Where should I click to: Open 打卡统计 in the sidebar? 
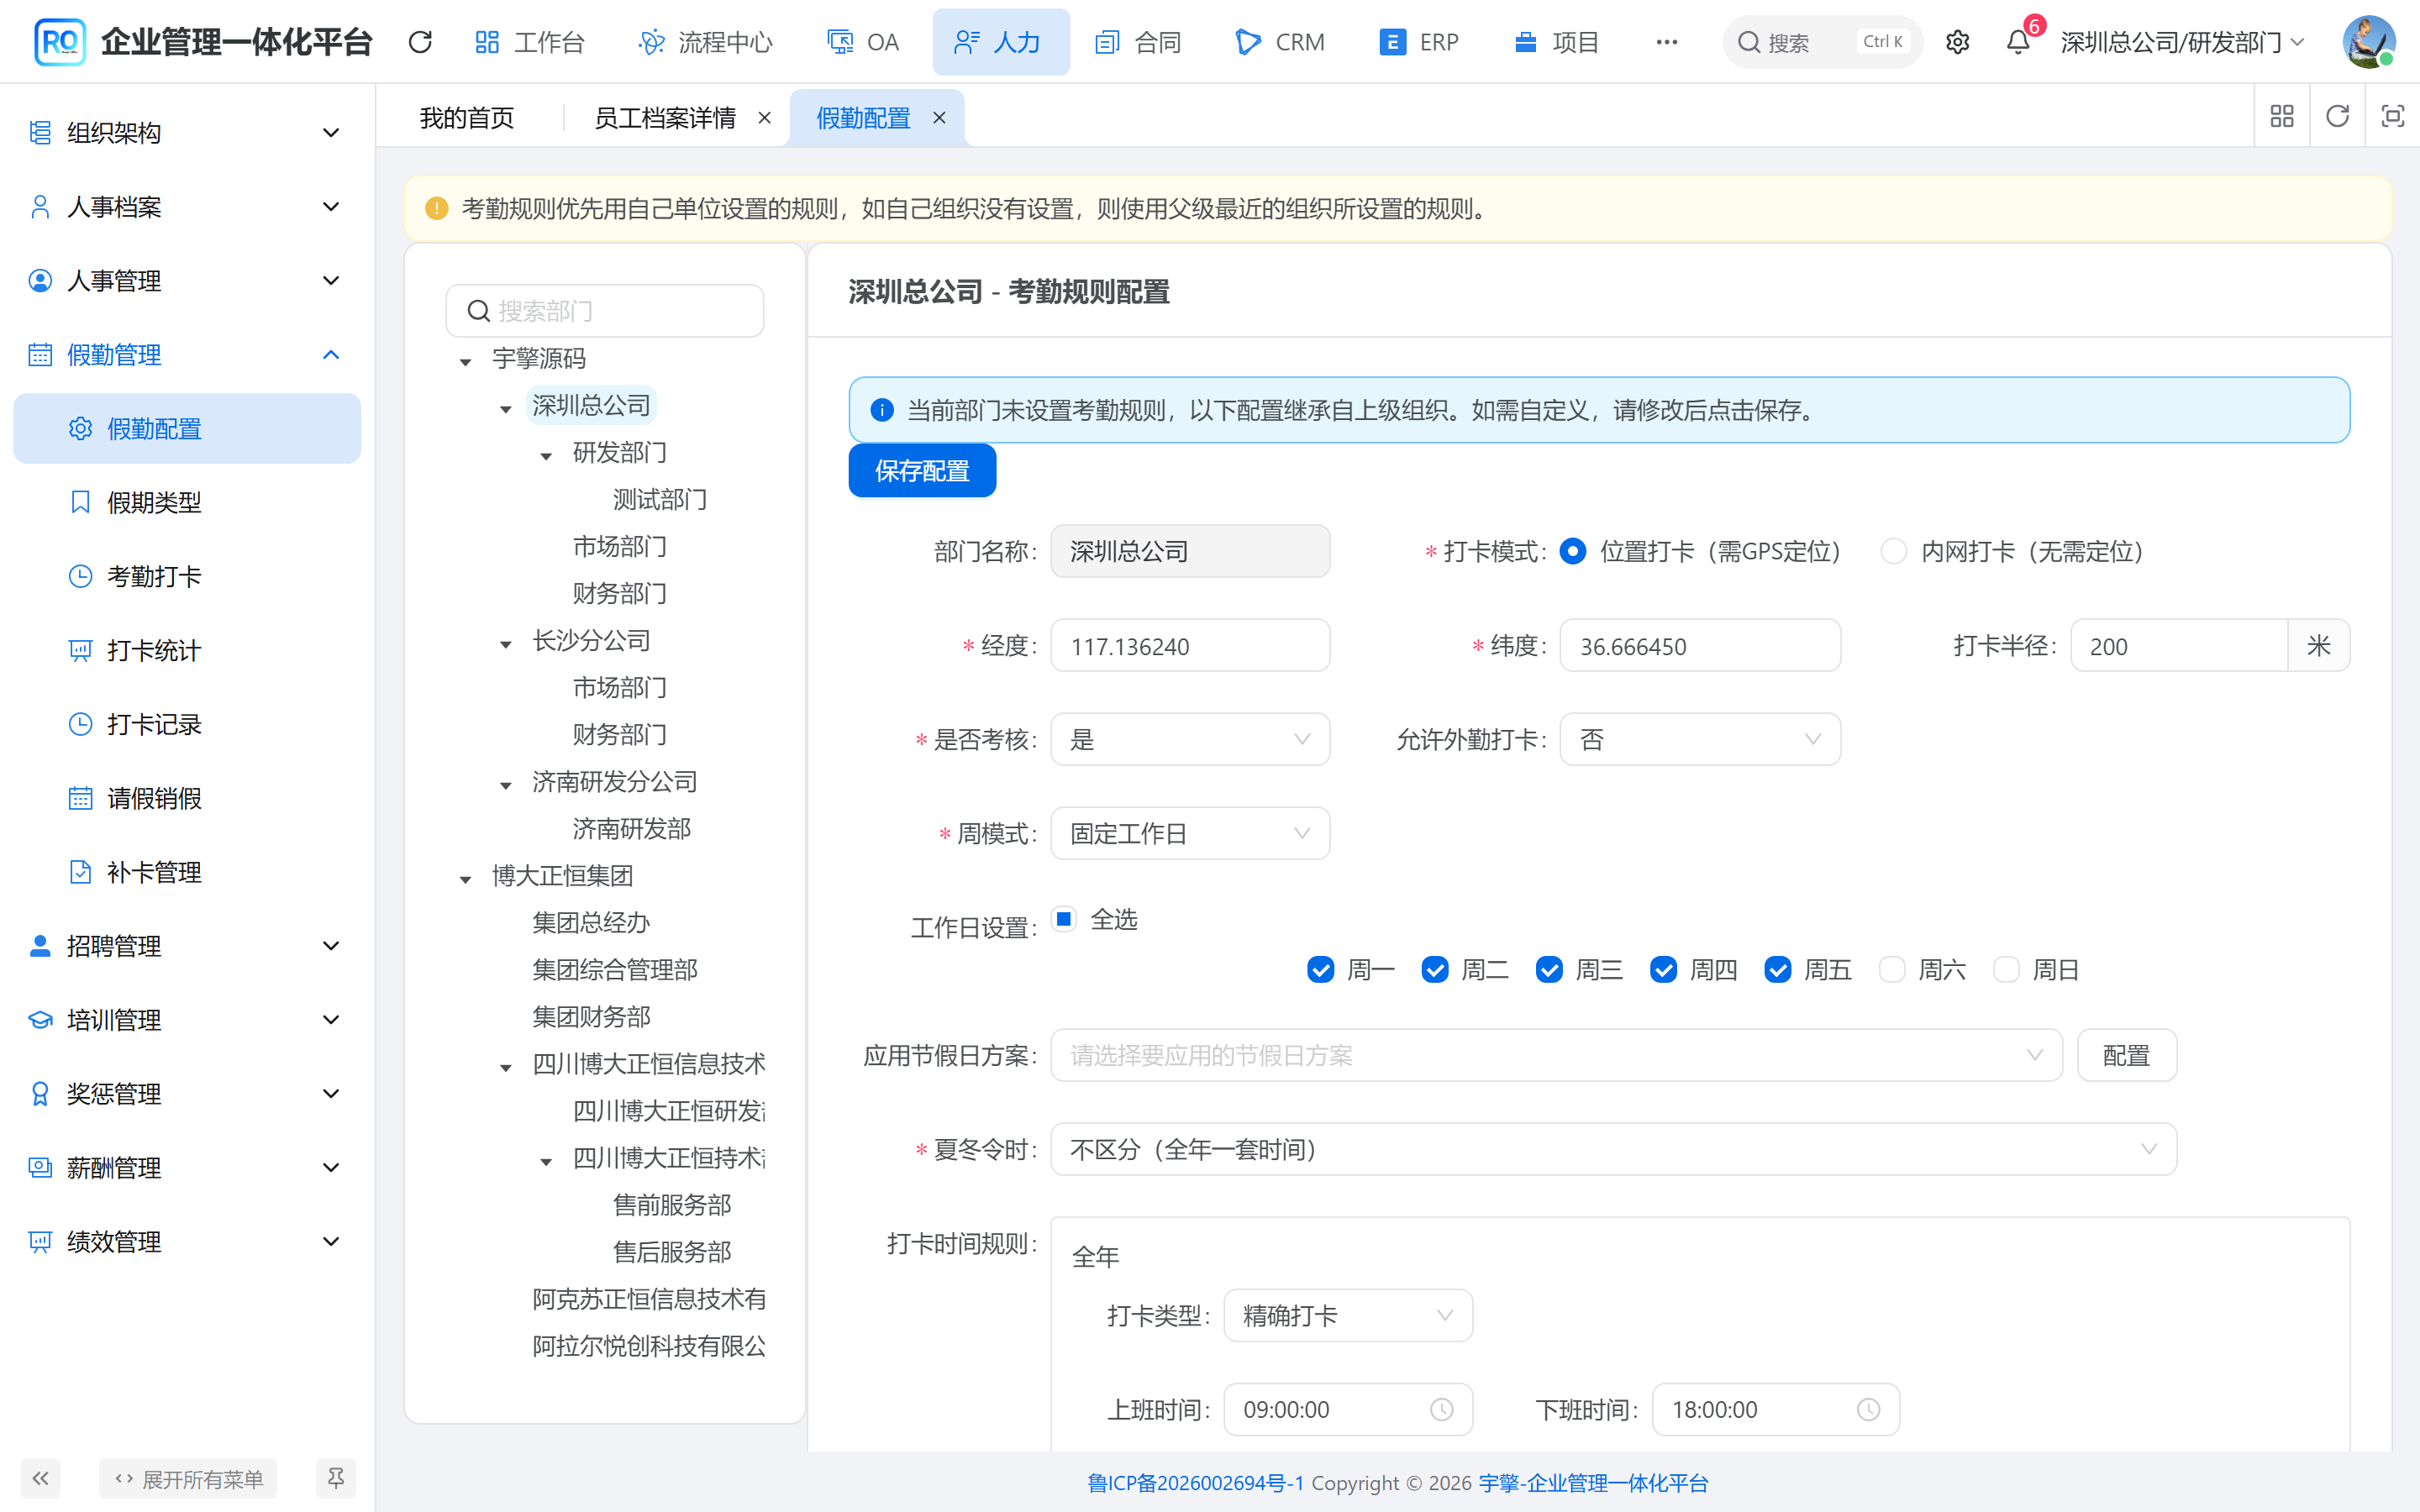pos(187,650)
